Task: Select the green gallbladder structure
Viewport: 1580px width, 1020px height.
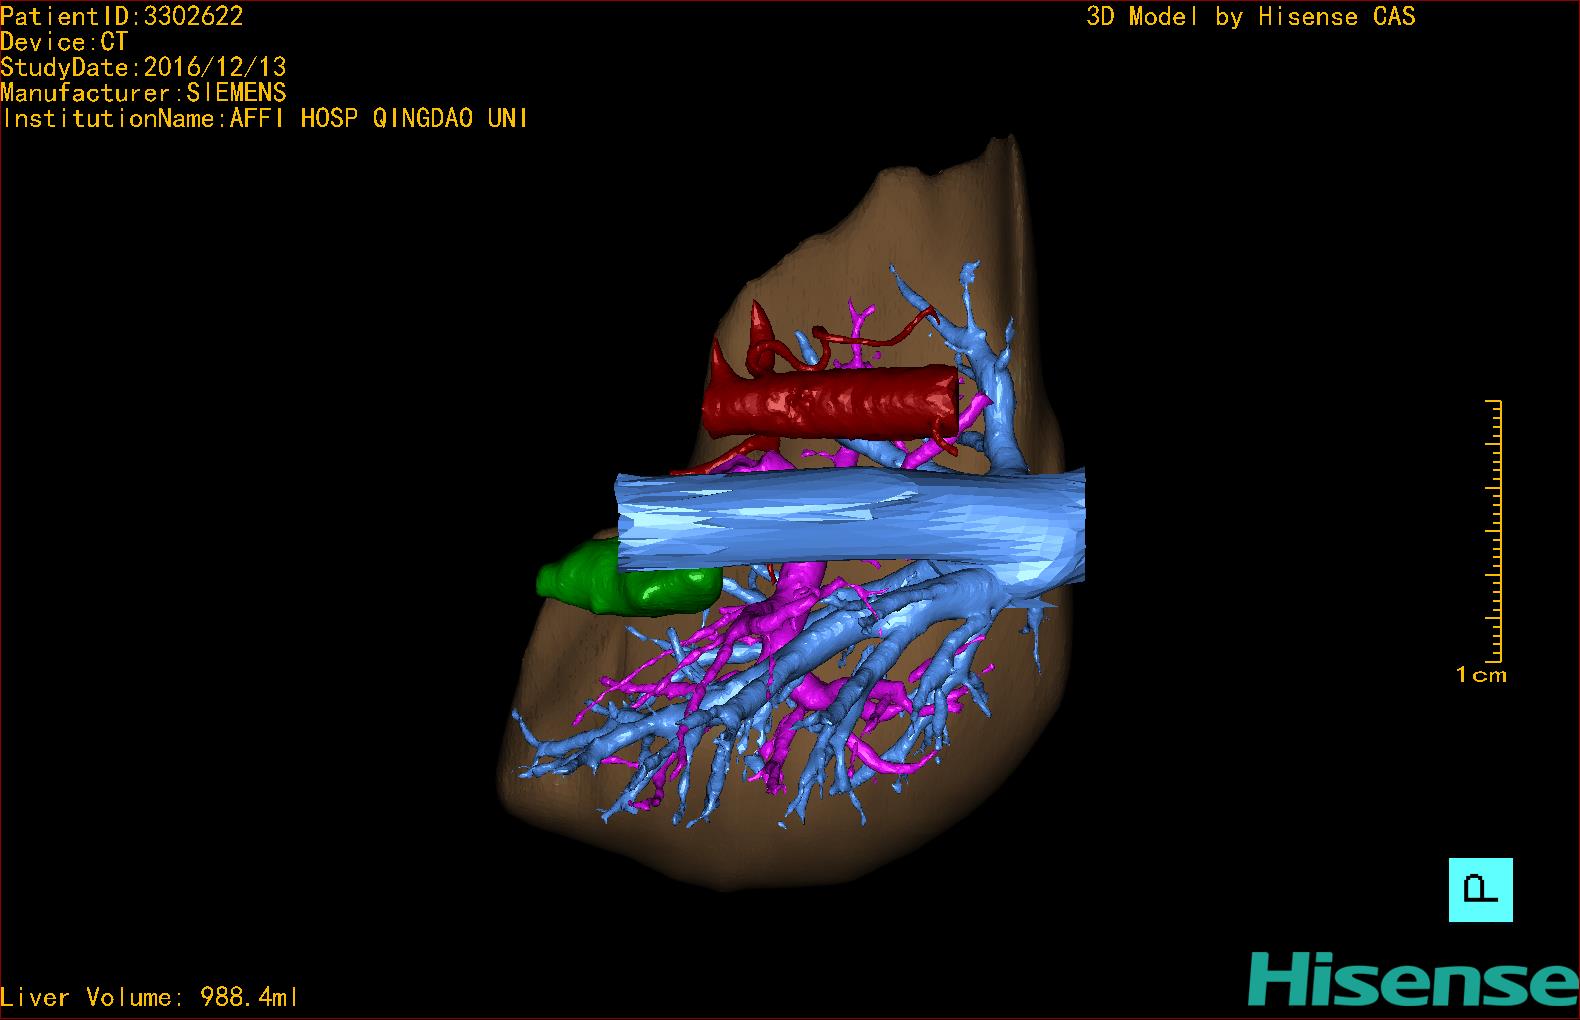Action: pyautogui.click(x=628, y=577)
